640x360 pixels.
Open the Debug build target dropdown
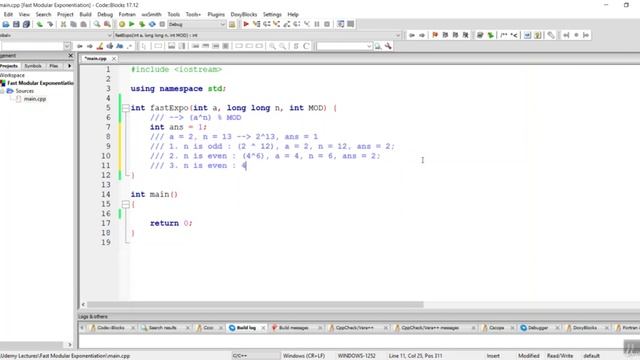[x=222, y=24]
